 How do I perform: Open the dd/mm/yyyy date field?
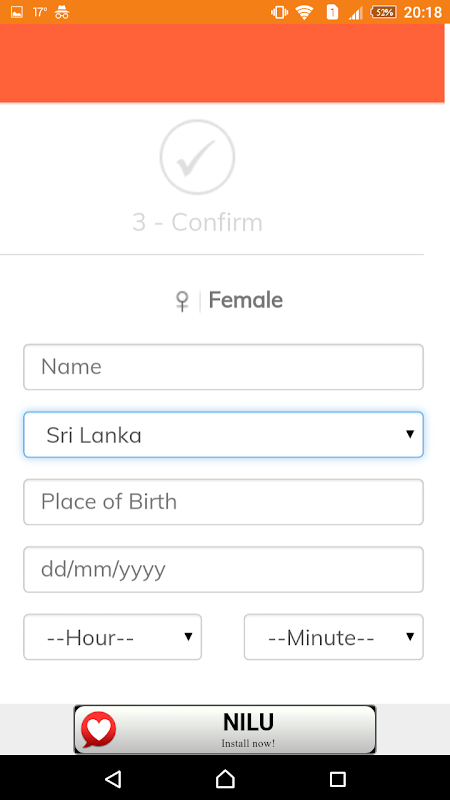coord(223,569)
